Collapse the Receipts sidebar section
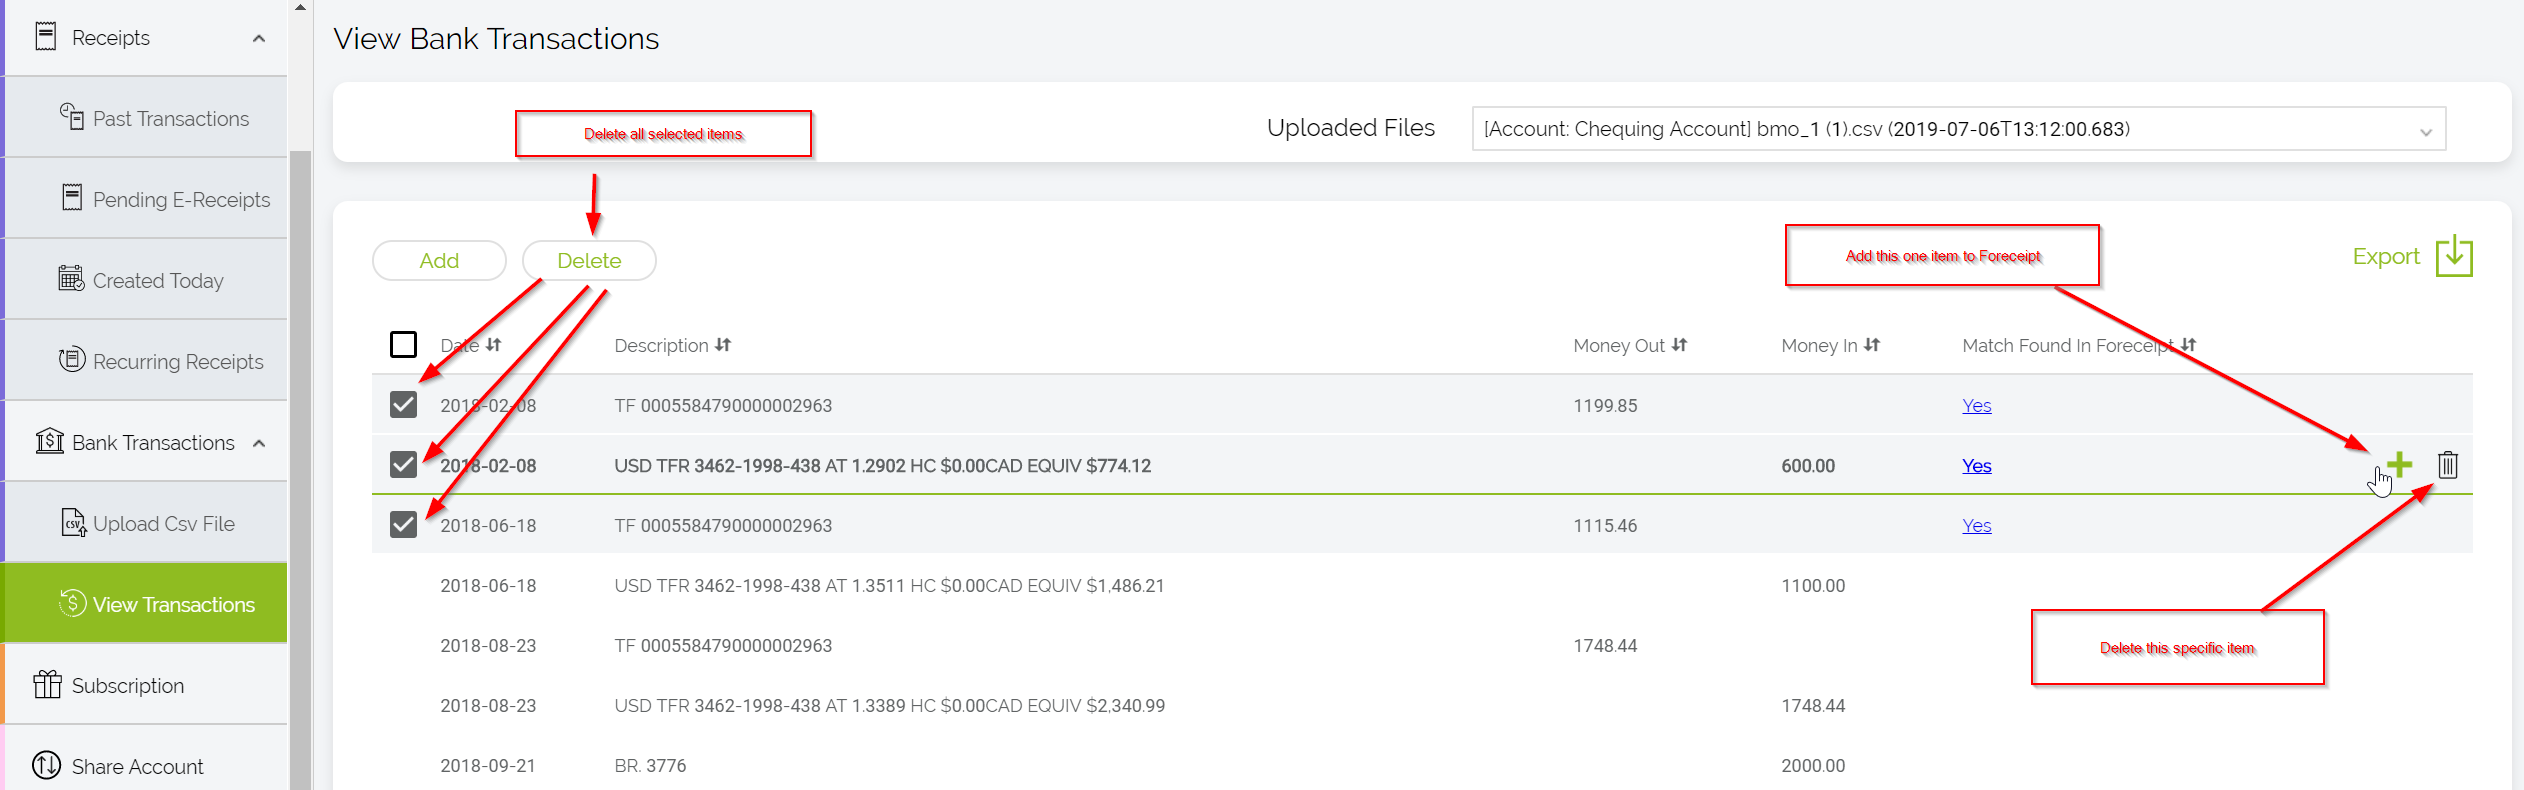 (x=259, y=38)
